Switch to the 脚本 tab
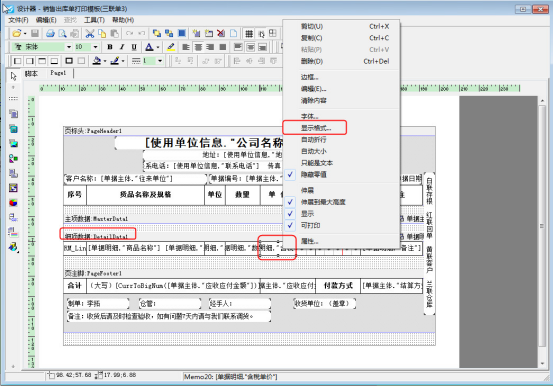Screen dimensions: 553x386 [x=31, y=73]
